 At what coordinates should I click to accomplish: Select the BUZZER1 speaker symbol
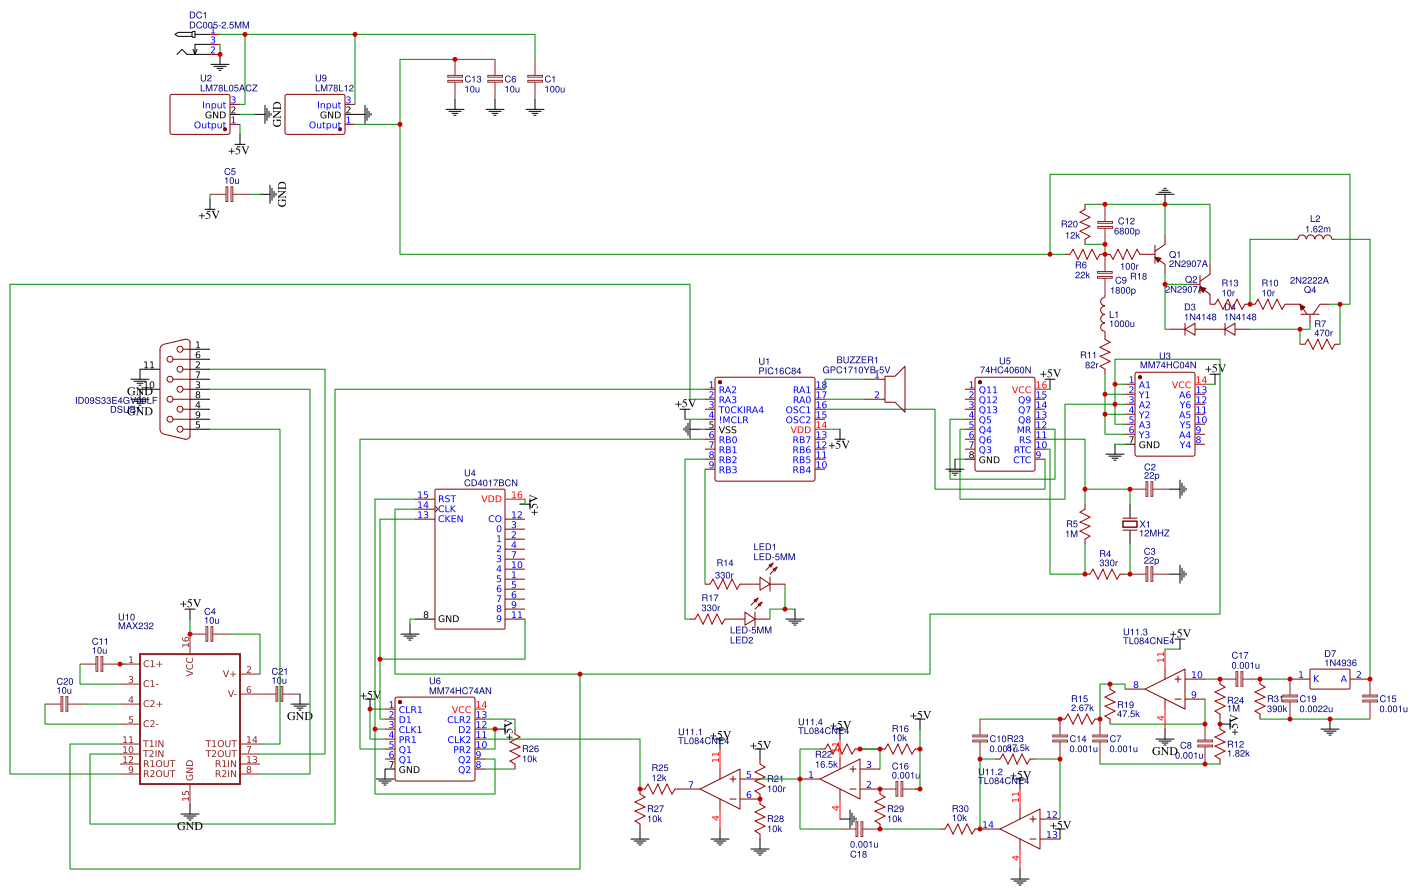[894, 389]
